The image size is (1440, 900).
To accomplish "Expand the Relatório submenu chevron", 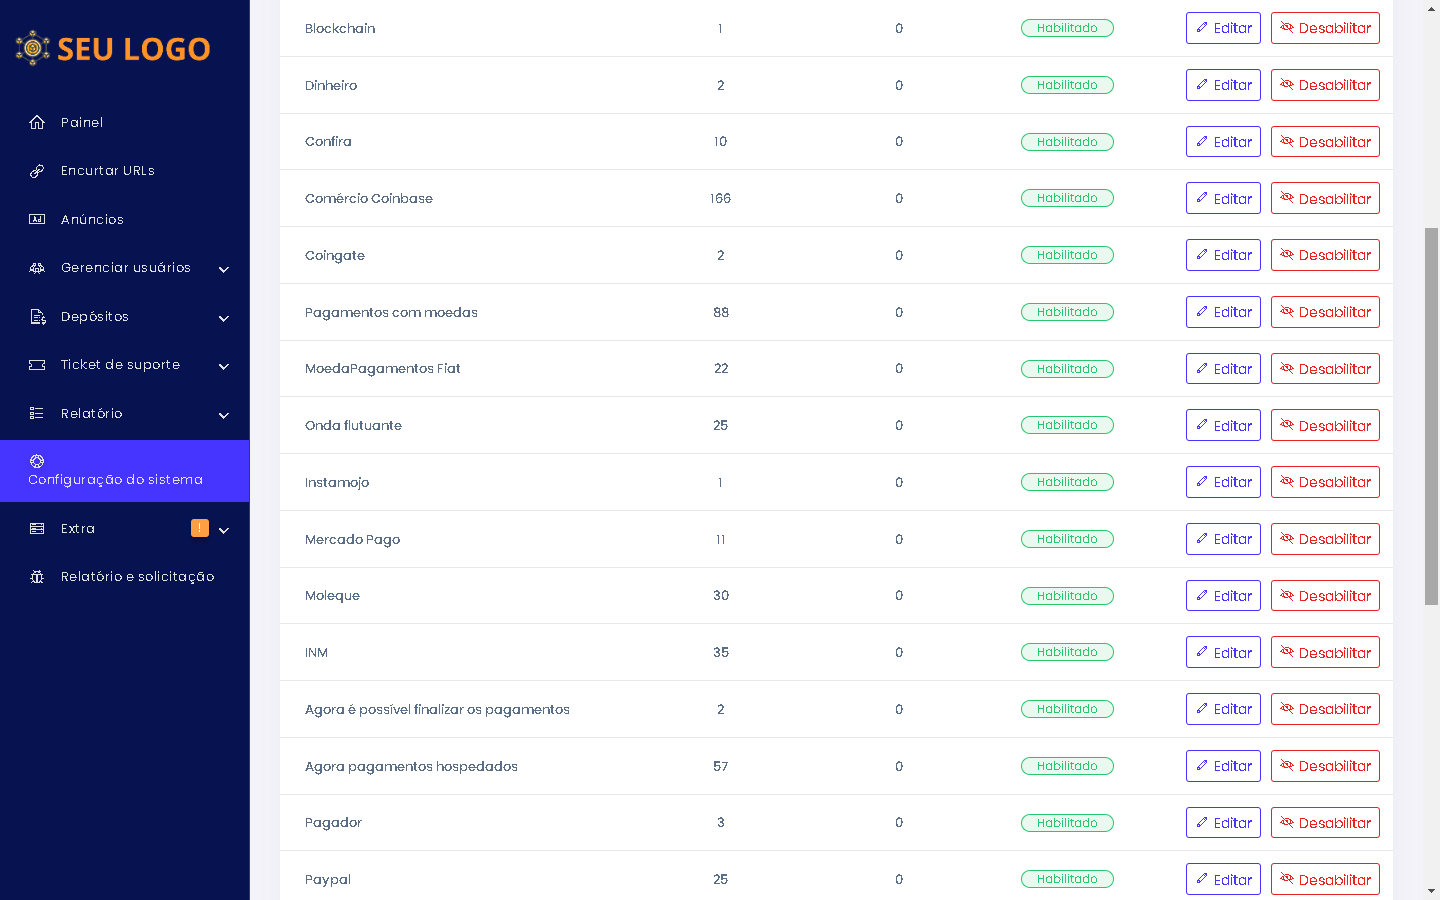I will pyautogui.click(x=224, y=415).
